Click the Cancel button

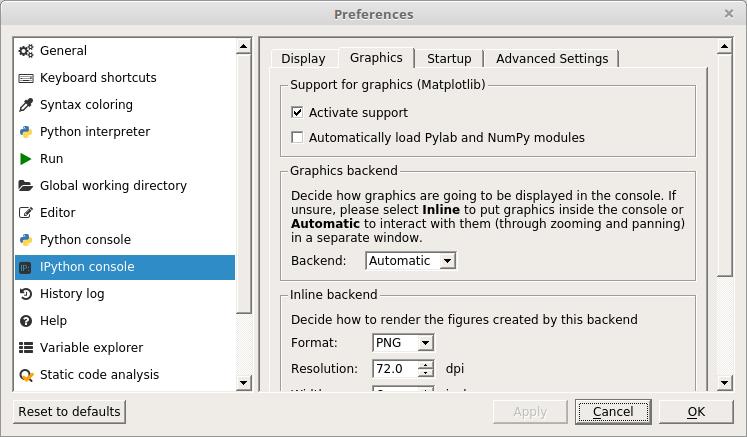point(613,411)
